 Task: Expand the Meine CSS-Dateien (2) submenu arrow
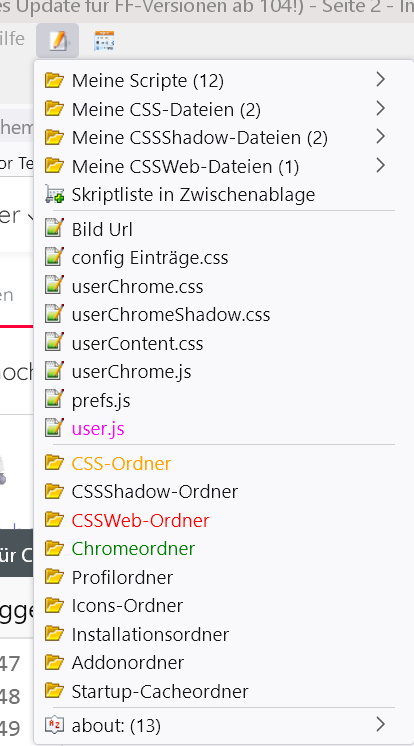click(380, 108)
